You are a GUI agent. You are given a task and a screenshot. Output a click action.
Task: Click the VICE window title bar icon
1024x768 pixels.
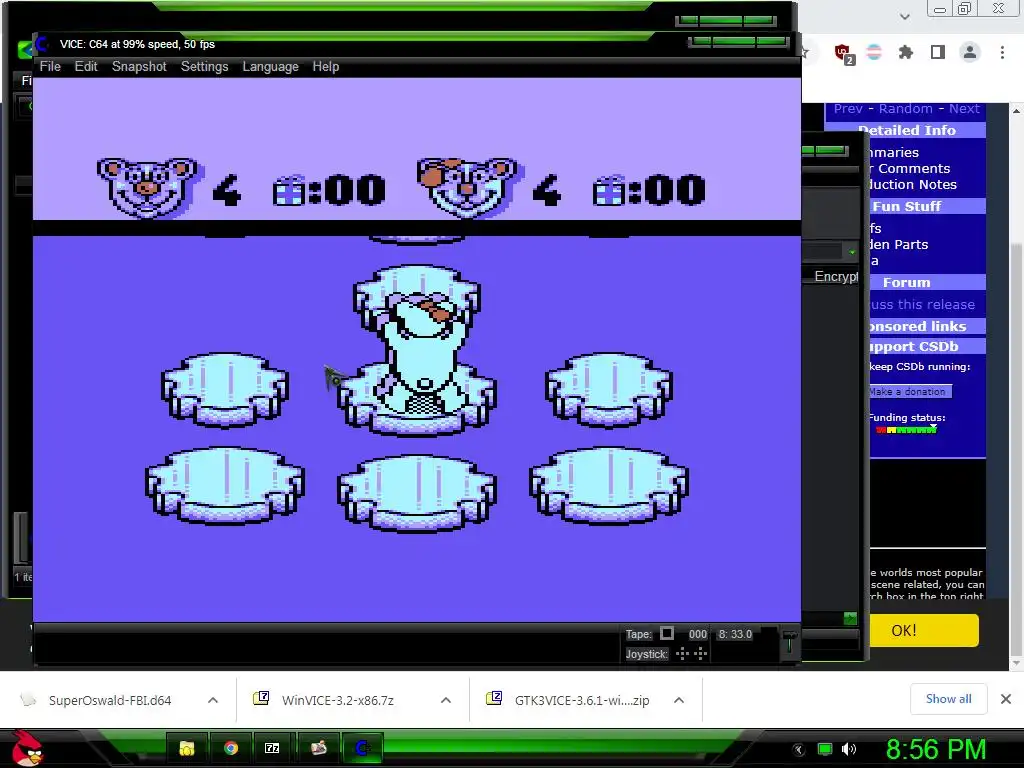point(42,44)
